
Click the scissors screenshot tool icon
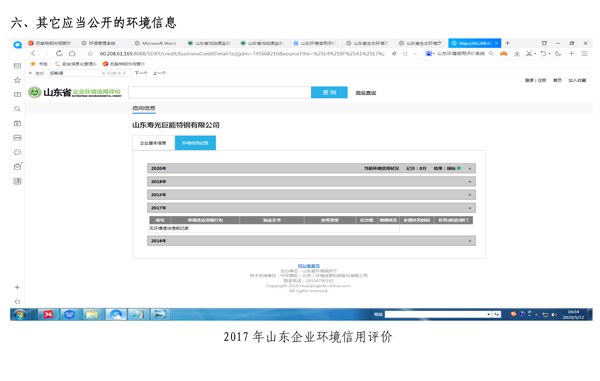point(529,54)
